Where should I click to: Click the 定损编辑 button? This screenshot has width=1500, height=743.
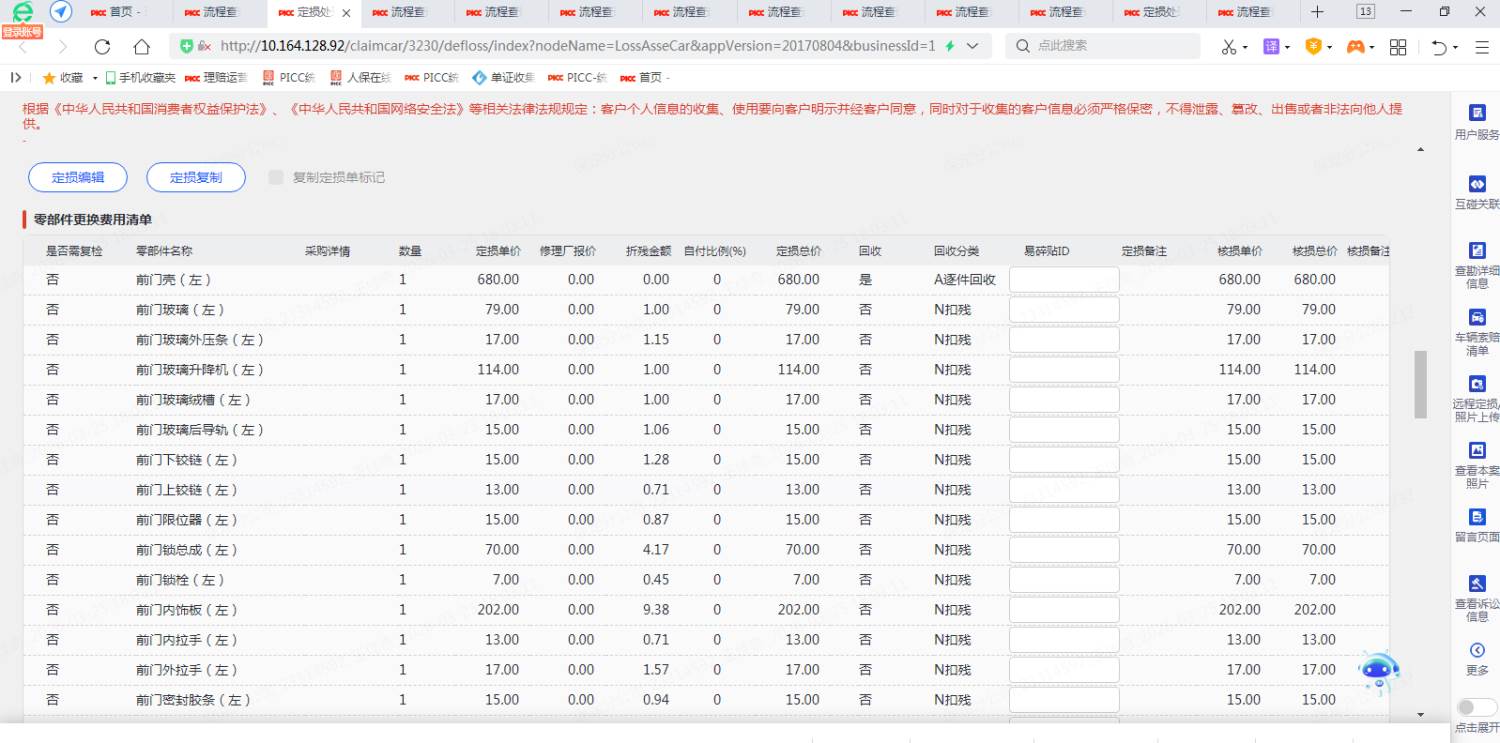(78, 177)
